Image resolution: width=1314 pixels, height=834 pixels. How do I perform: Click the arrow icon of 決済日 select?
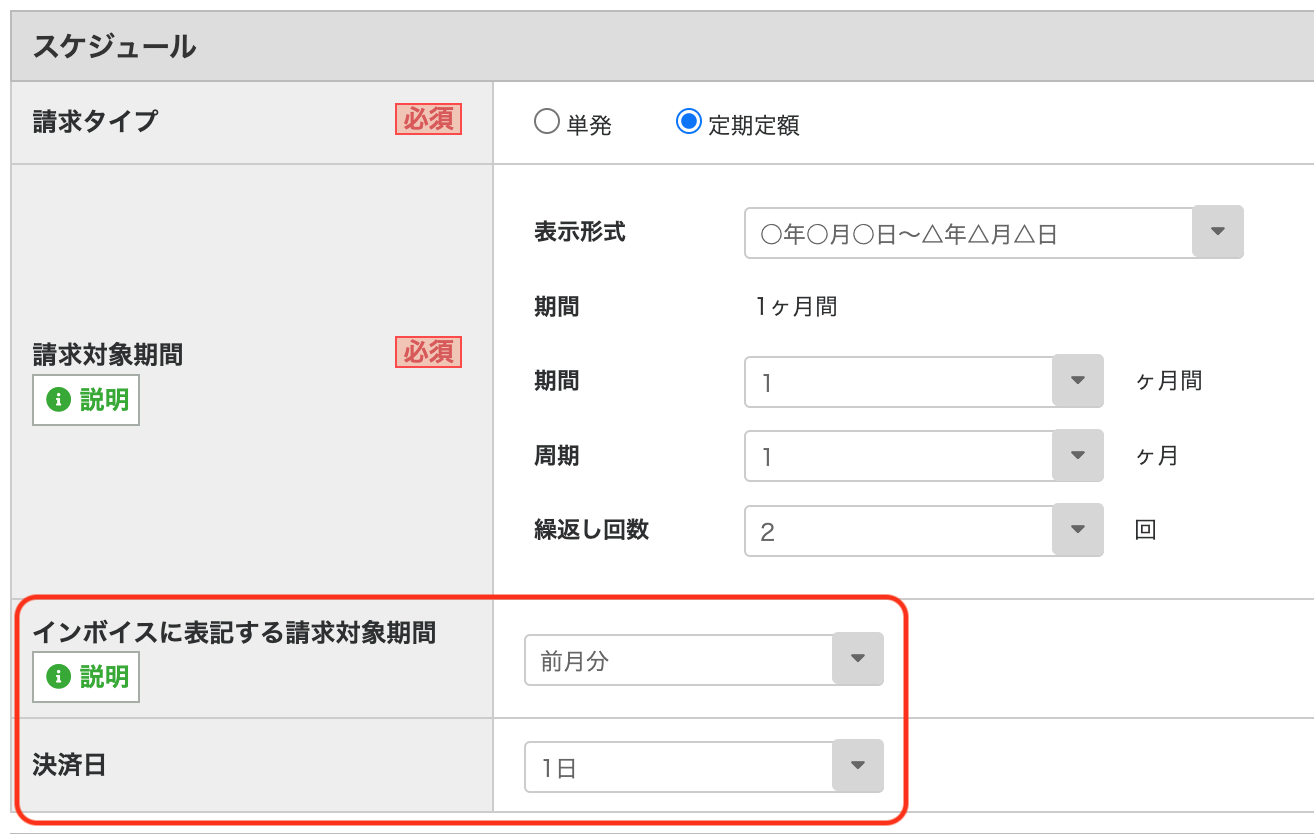coord(857,766)
